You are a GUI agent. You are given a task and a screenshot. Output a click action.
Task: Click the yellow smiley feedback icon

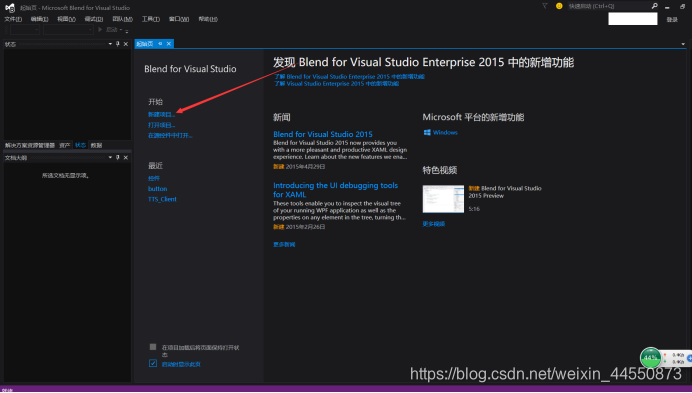point(559,6)
